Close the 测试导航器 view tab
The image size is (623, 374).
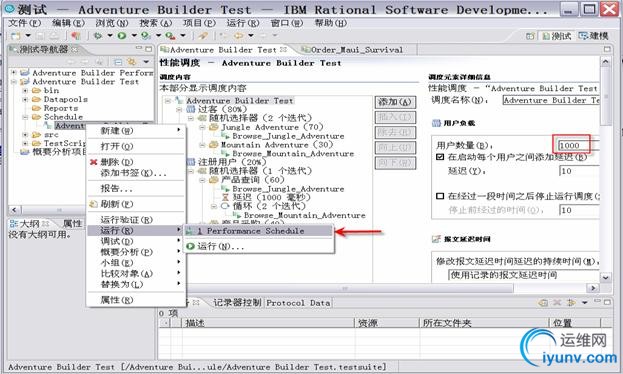pyautogui.click(x=74, y=49)
